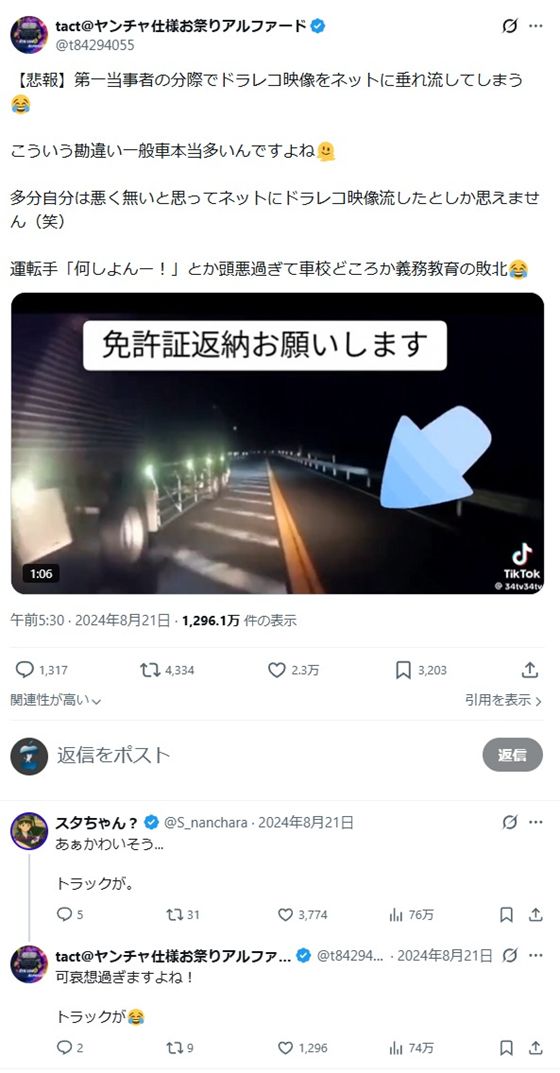This screenshot has height=1073, width=560.
Task: Share tact's last reply
Action: point(536,1048)
